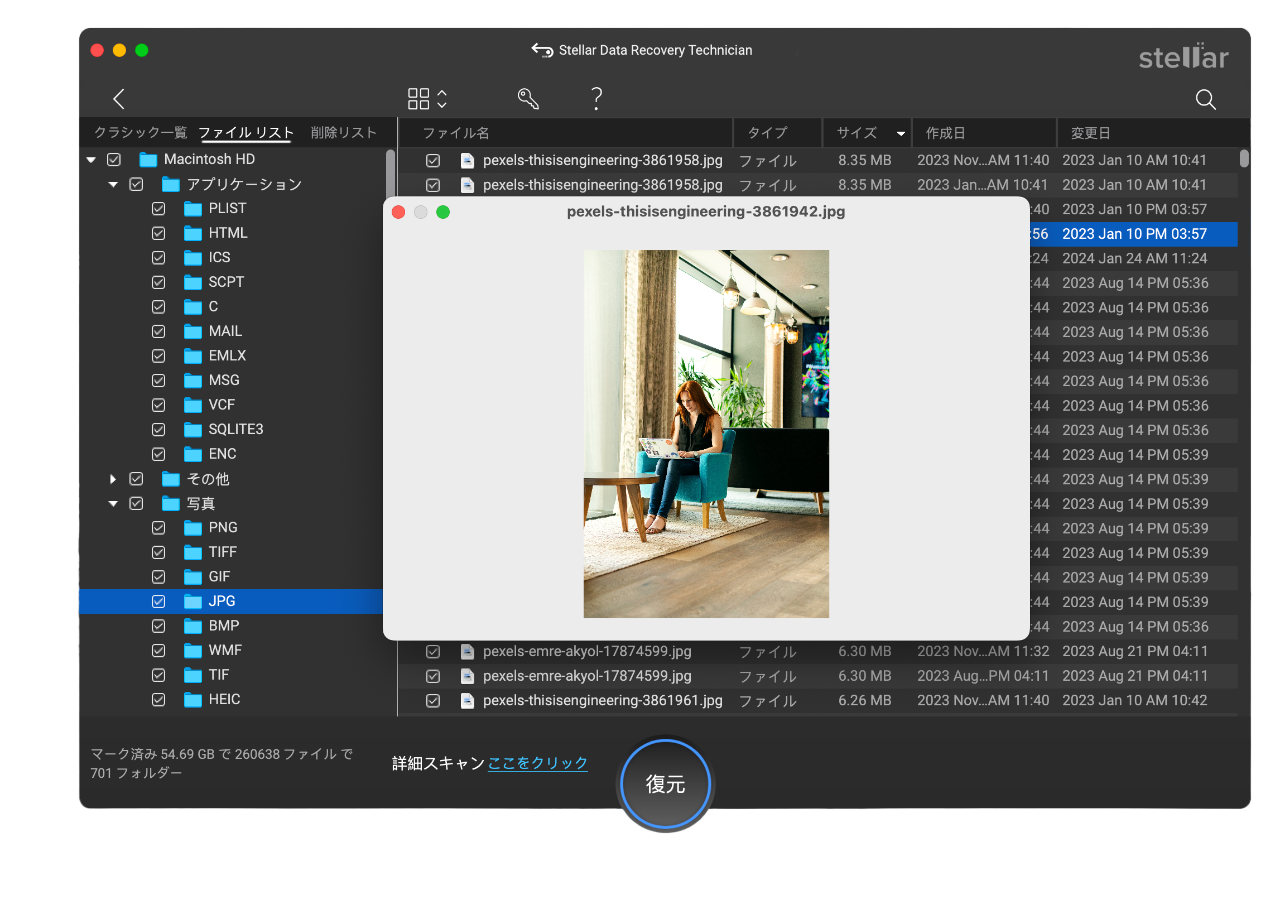Toggle the TIF folder checkbox
Viewport: 1280px width, 898px height.
click(158, 675)
